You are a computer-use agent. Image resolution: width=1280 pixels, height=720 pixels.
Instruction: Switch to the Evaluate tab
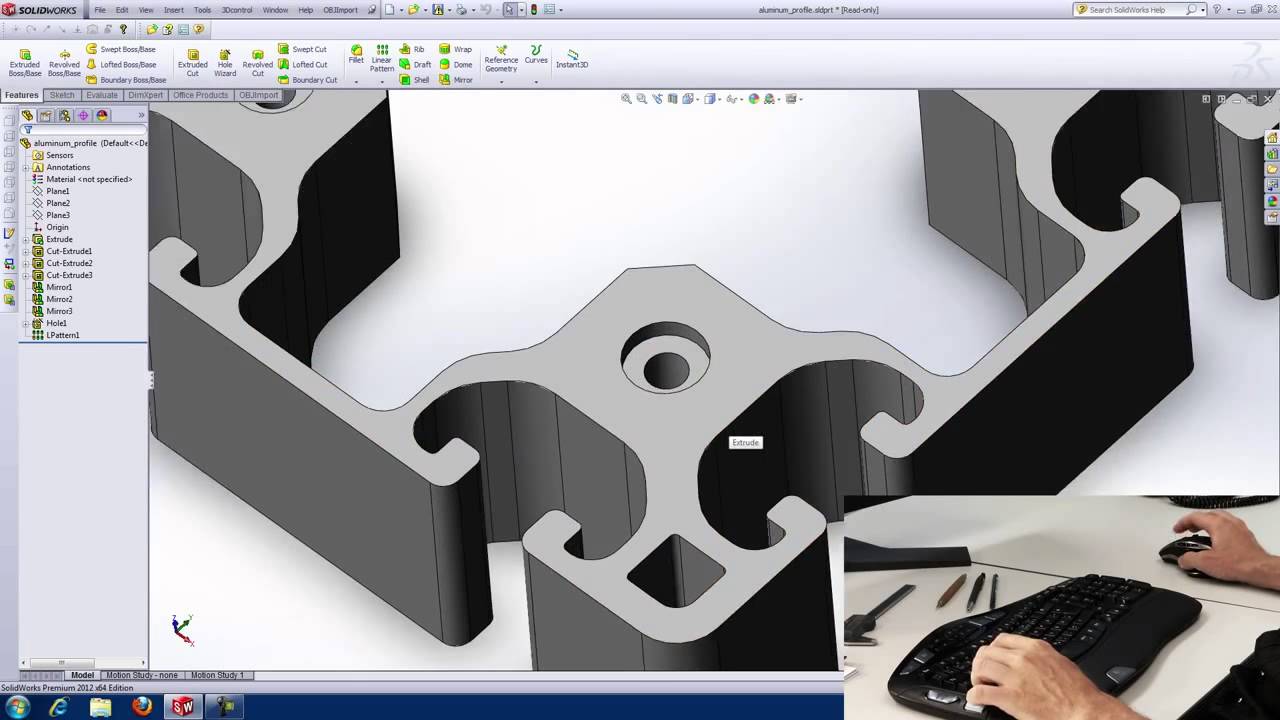click(x=101, y=95)
